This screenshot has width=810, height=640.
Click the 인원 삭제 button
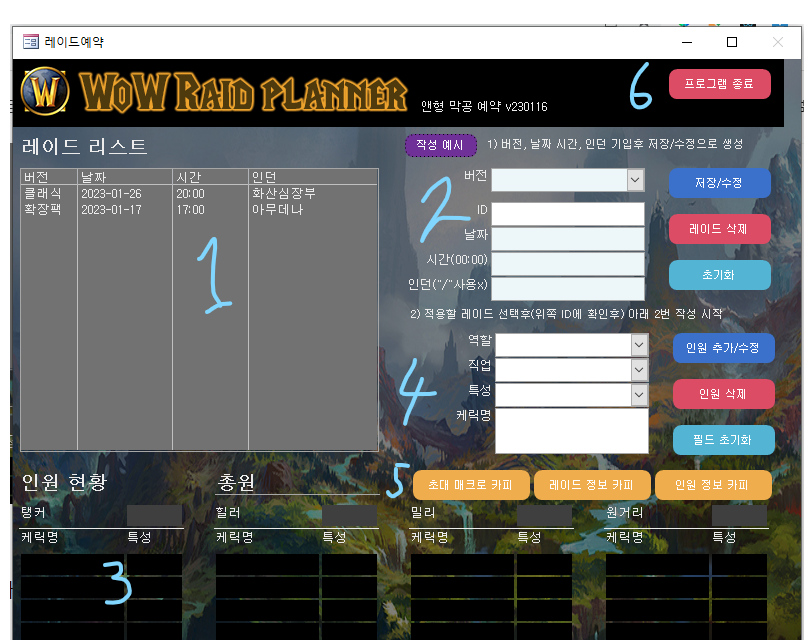tap(723, 394)
